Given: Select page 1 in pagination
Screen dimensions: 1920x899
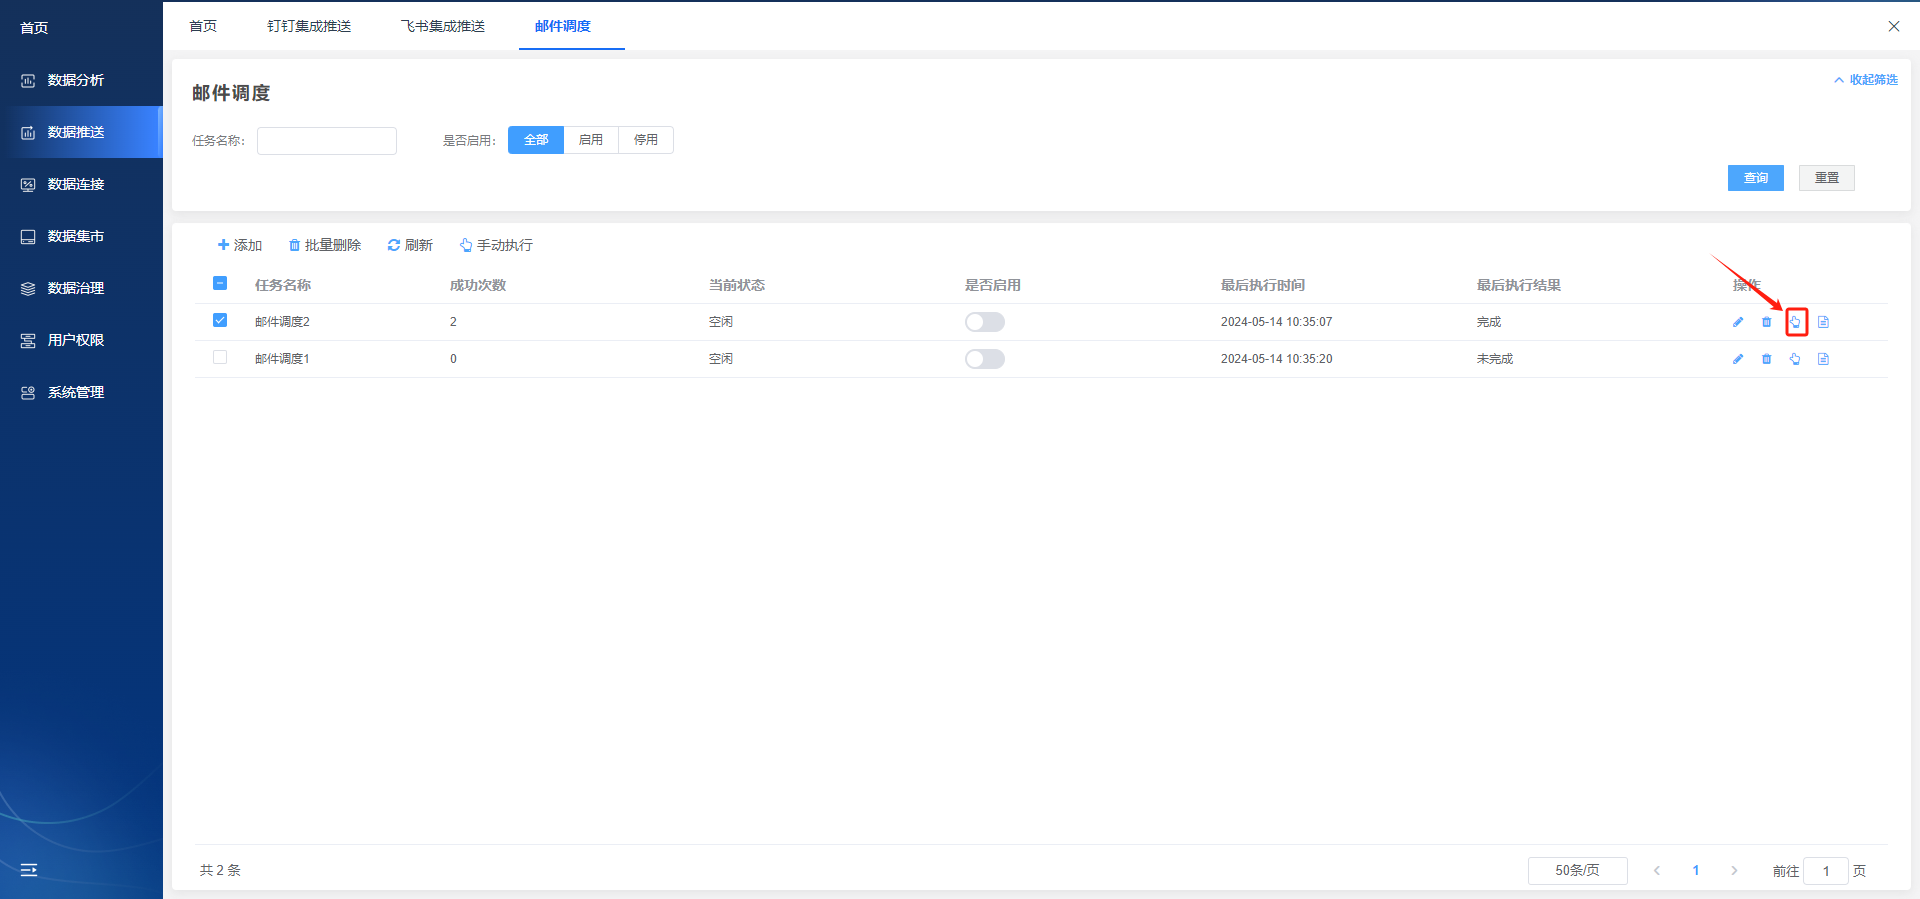Looking at the screenshot, I should pyautogui.click(x=1696, y=871).
